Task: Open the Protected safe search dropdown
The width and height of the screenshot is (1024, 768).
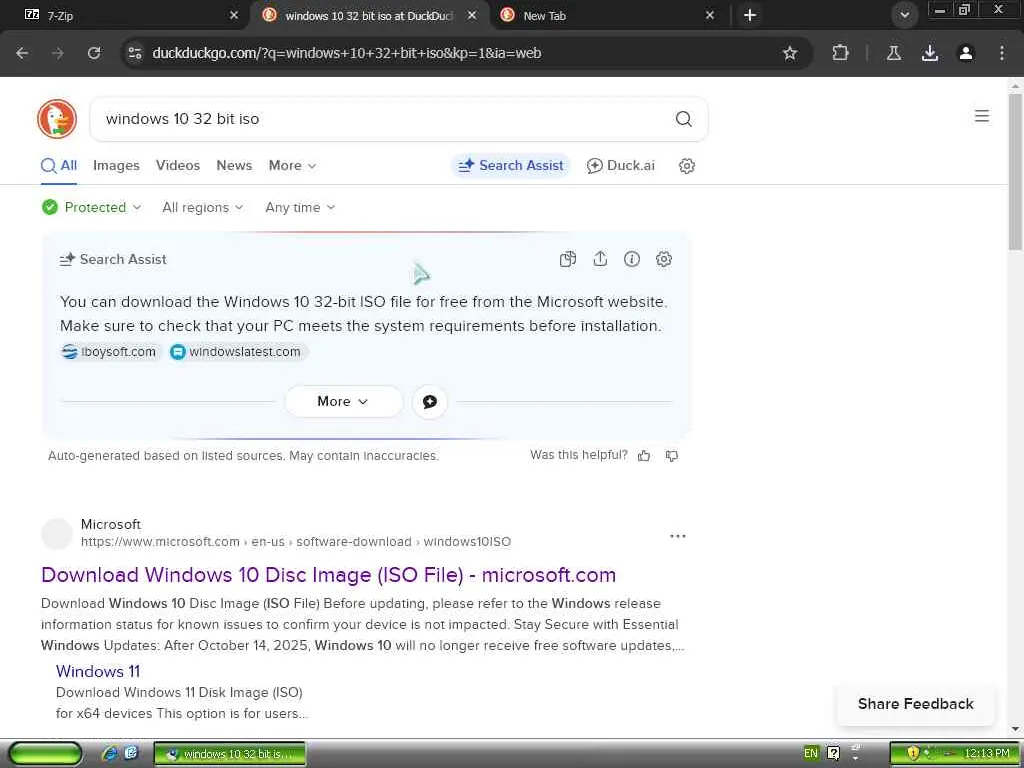Action: tap(91, 208)
